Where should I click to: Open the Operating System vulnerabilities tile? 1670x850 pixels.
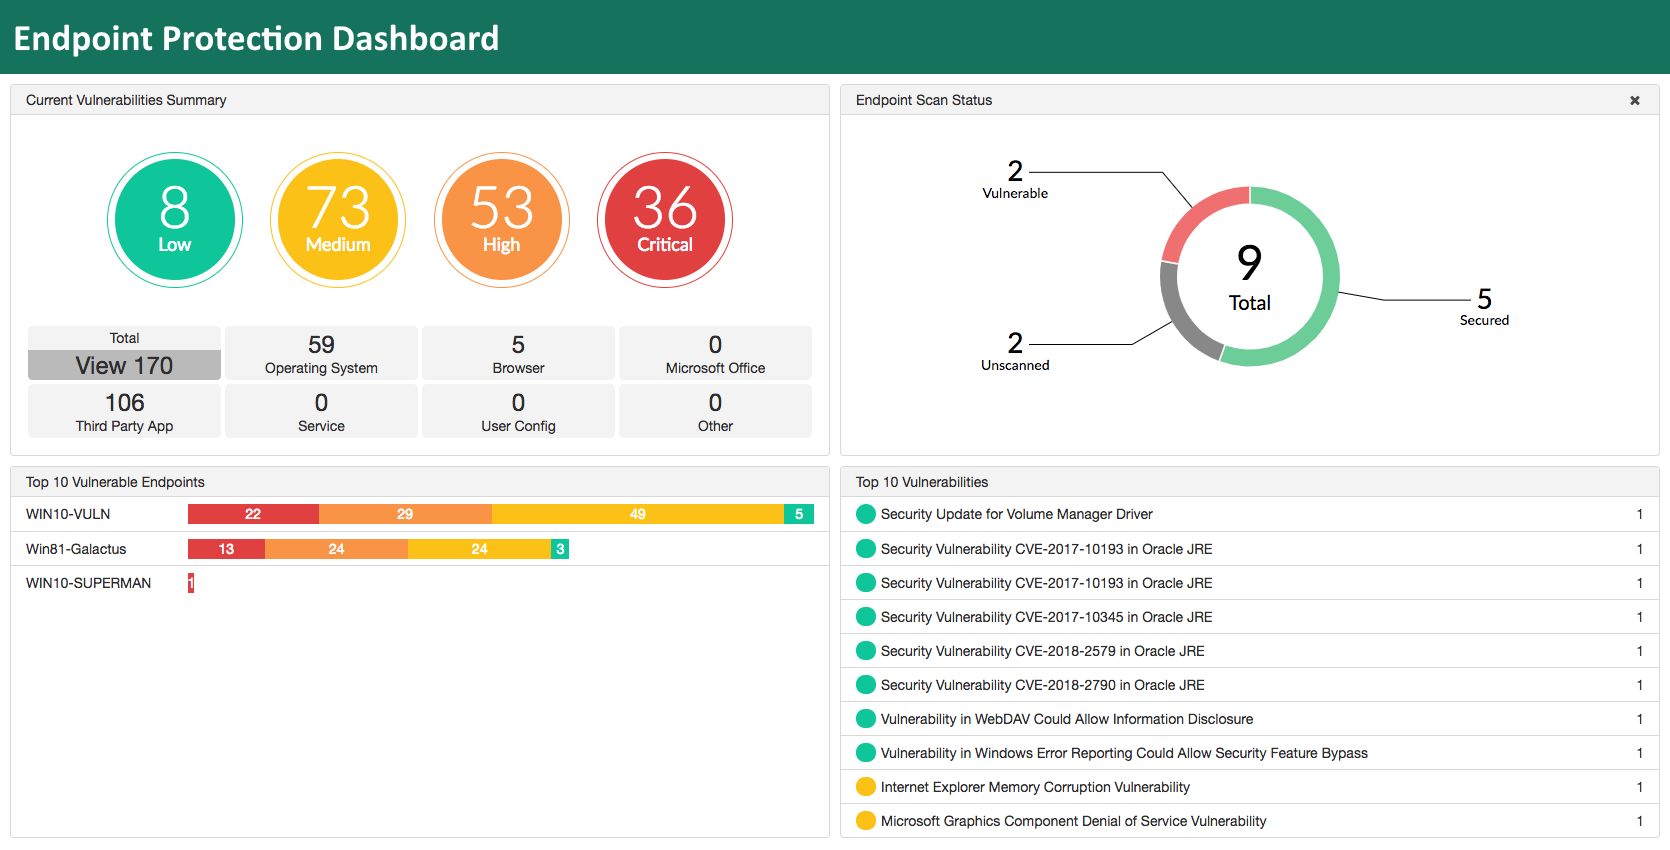point(321,353)
